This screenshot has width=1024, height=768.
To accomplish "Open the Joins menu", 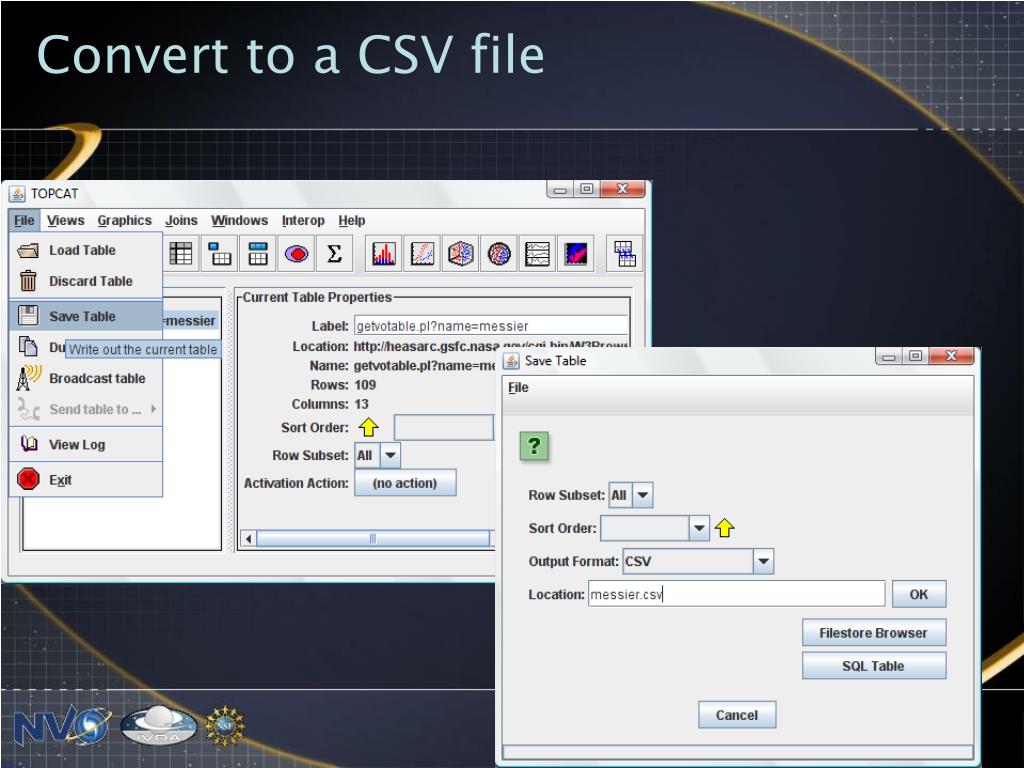I will pos(181,221).
